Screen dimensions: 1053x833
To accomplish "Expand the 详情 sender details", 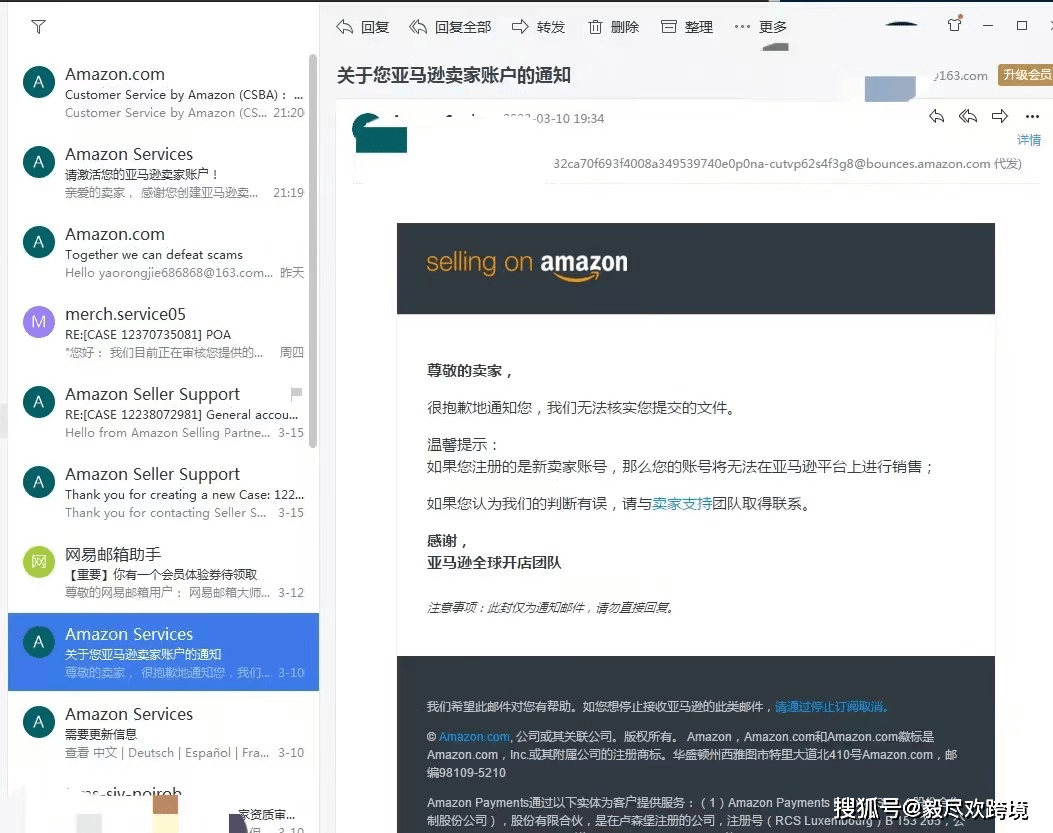I will tap(1029, 139).
